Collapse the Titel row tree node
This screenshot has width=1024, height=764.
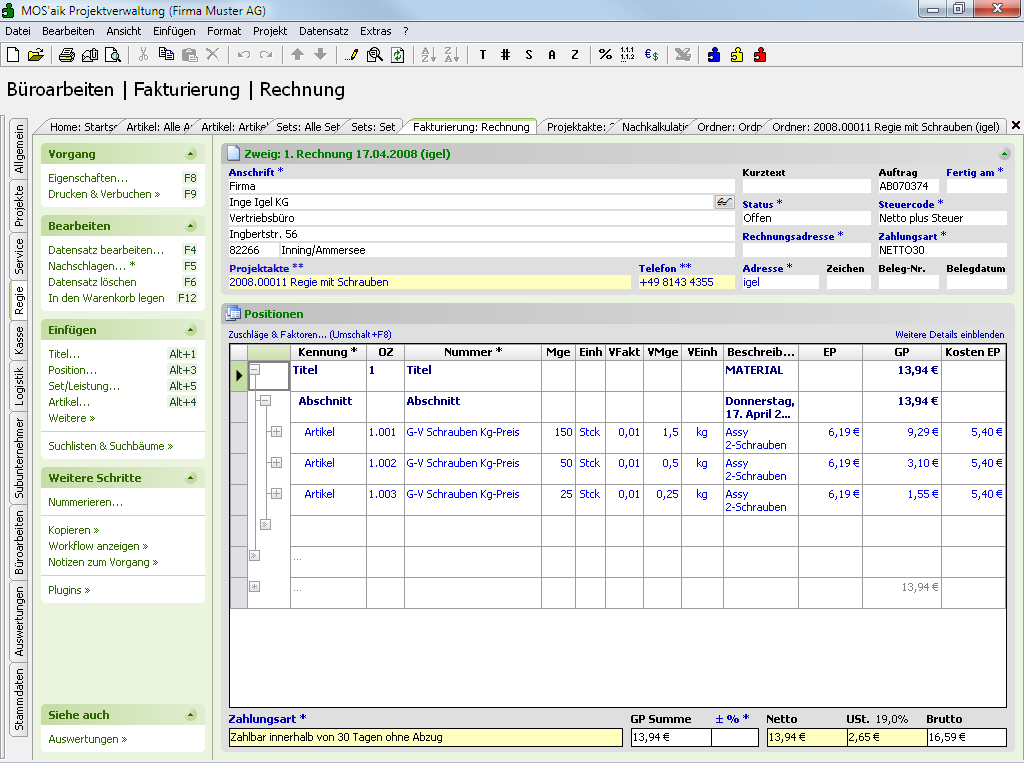(x=254, y=370)
